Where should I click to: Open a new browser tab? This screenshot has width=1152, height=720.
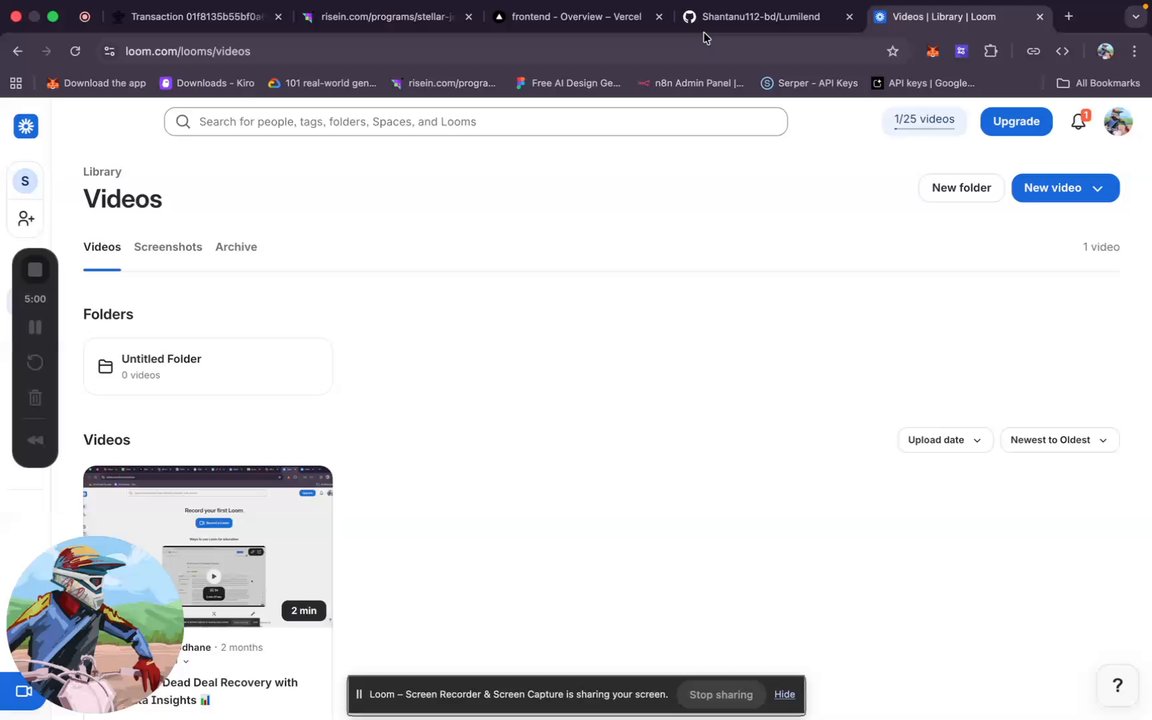point(1068,16)
